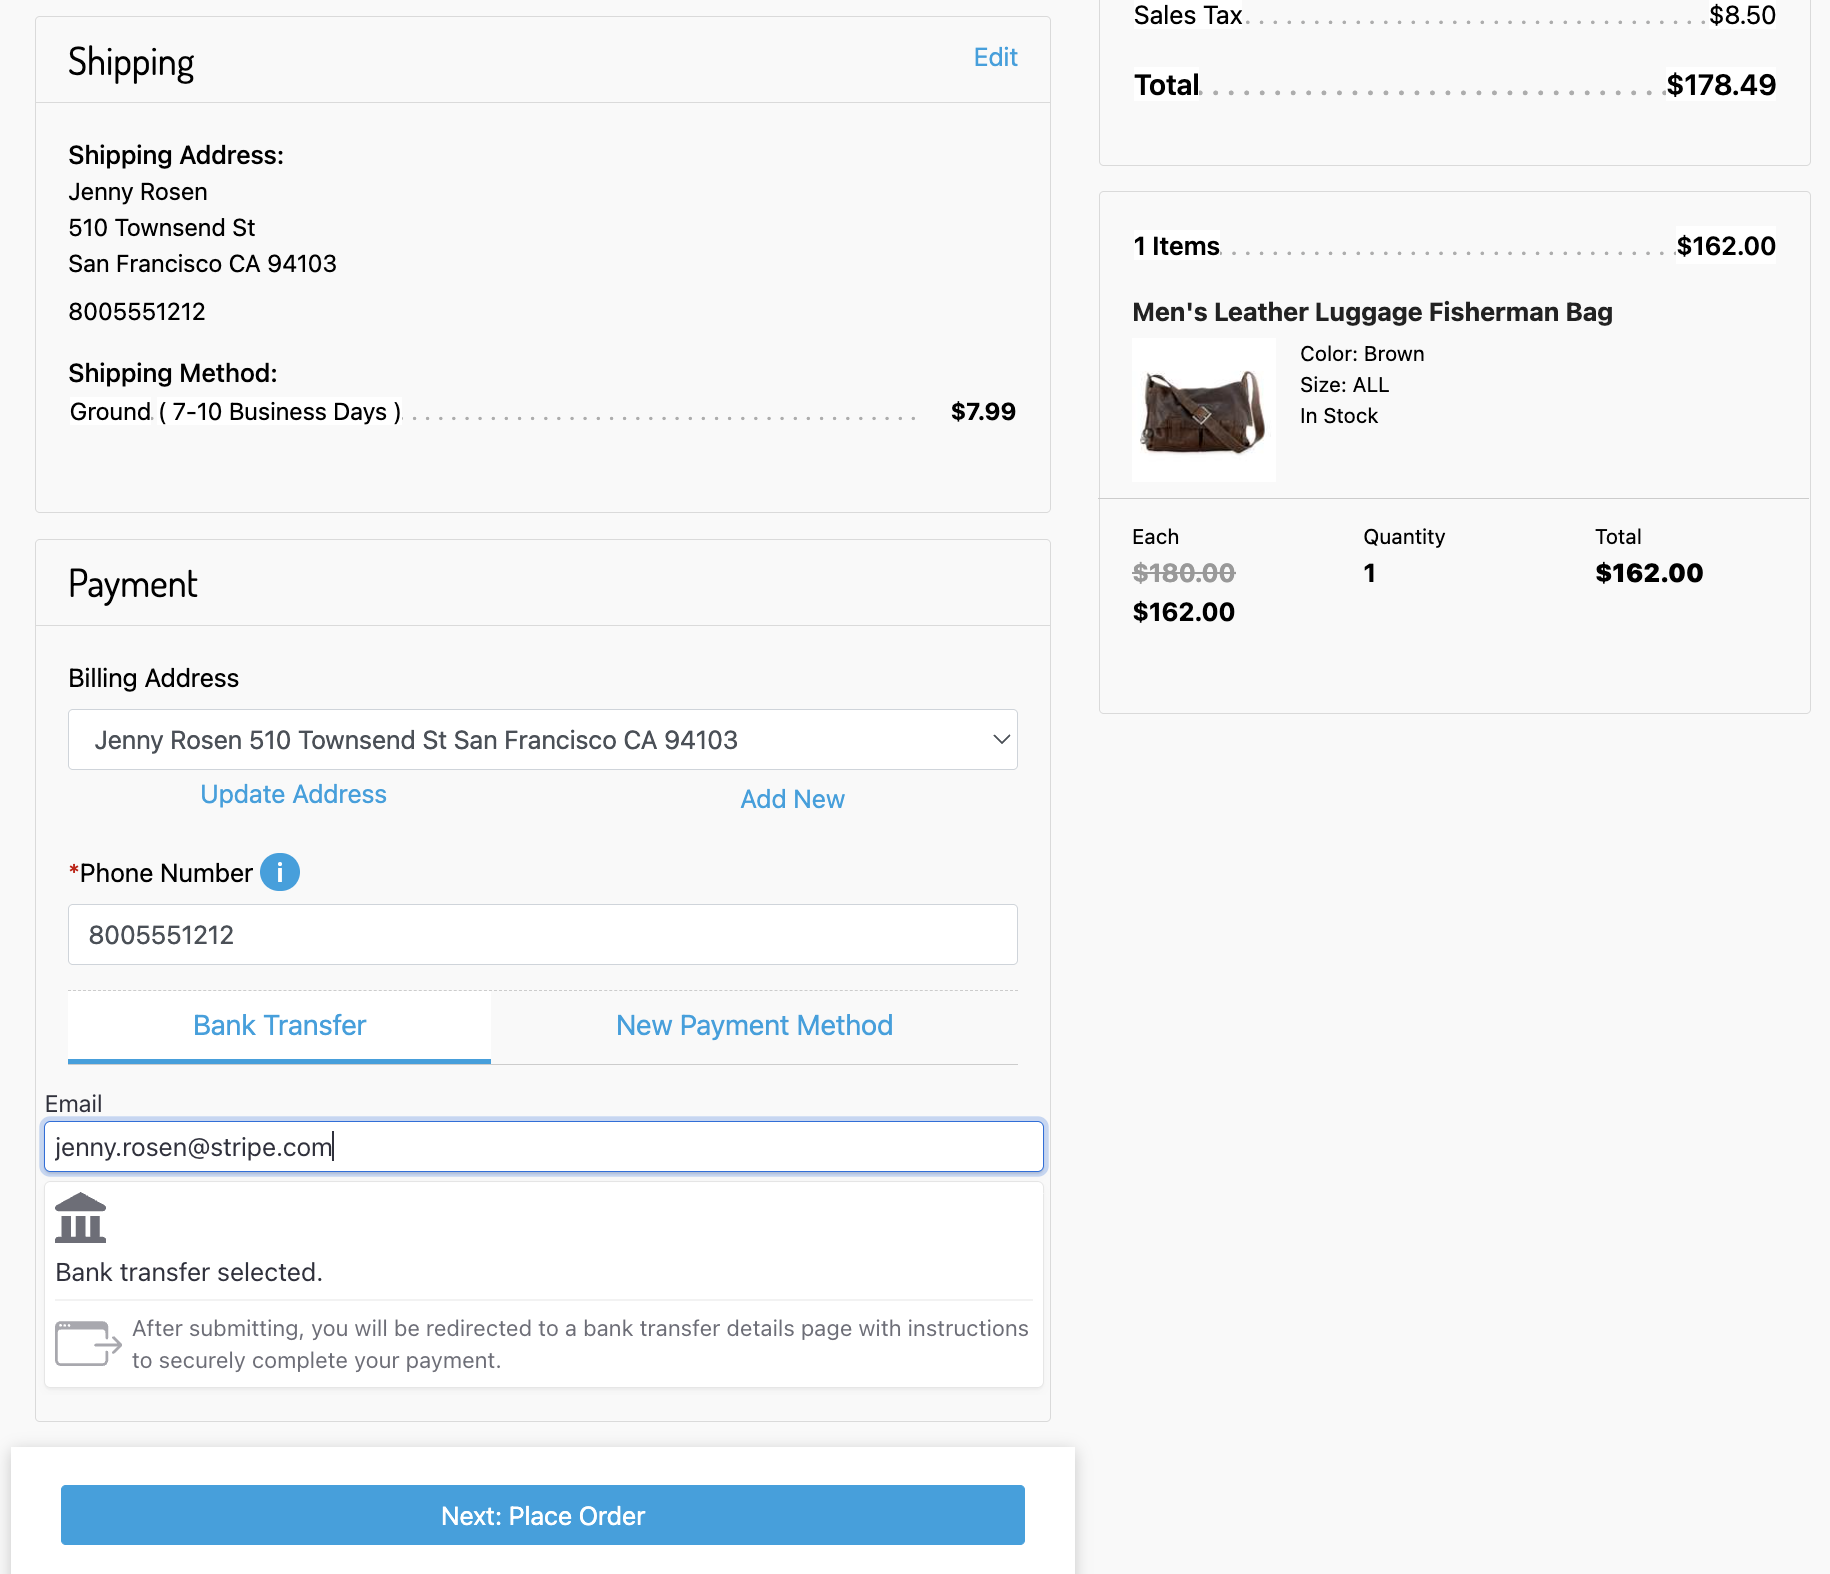Click the Update Address link

click(x=293, y=794)
